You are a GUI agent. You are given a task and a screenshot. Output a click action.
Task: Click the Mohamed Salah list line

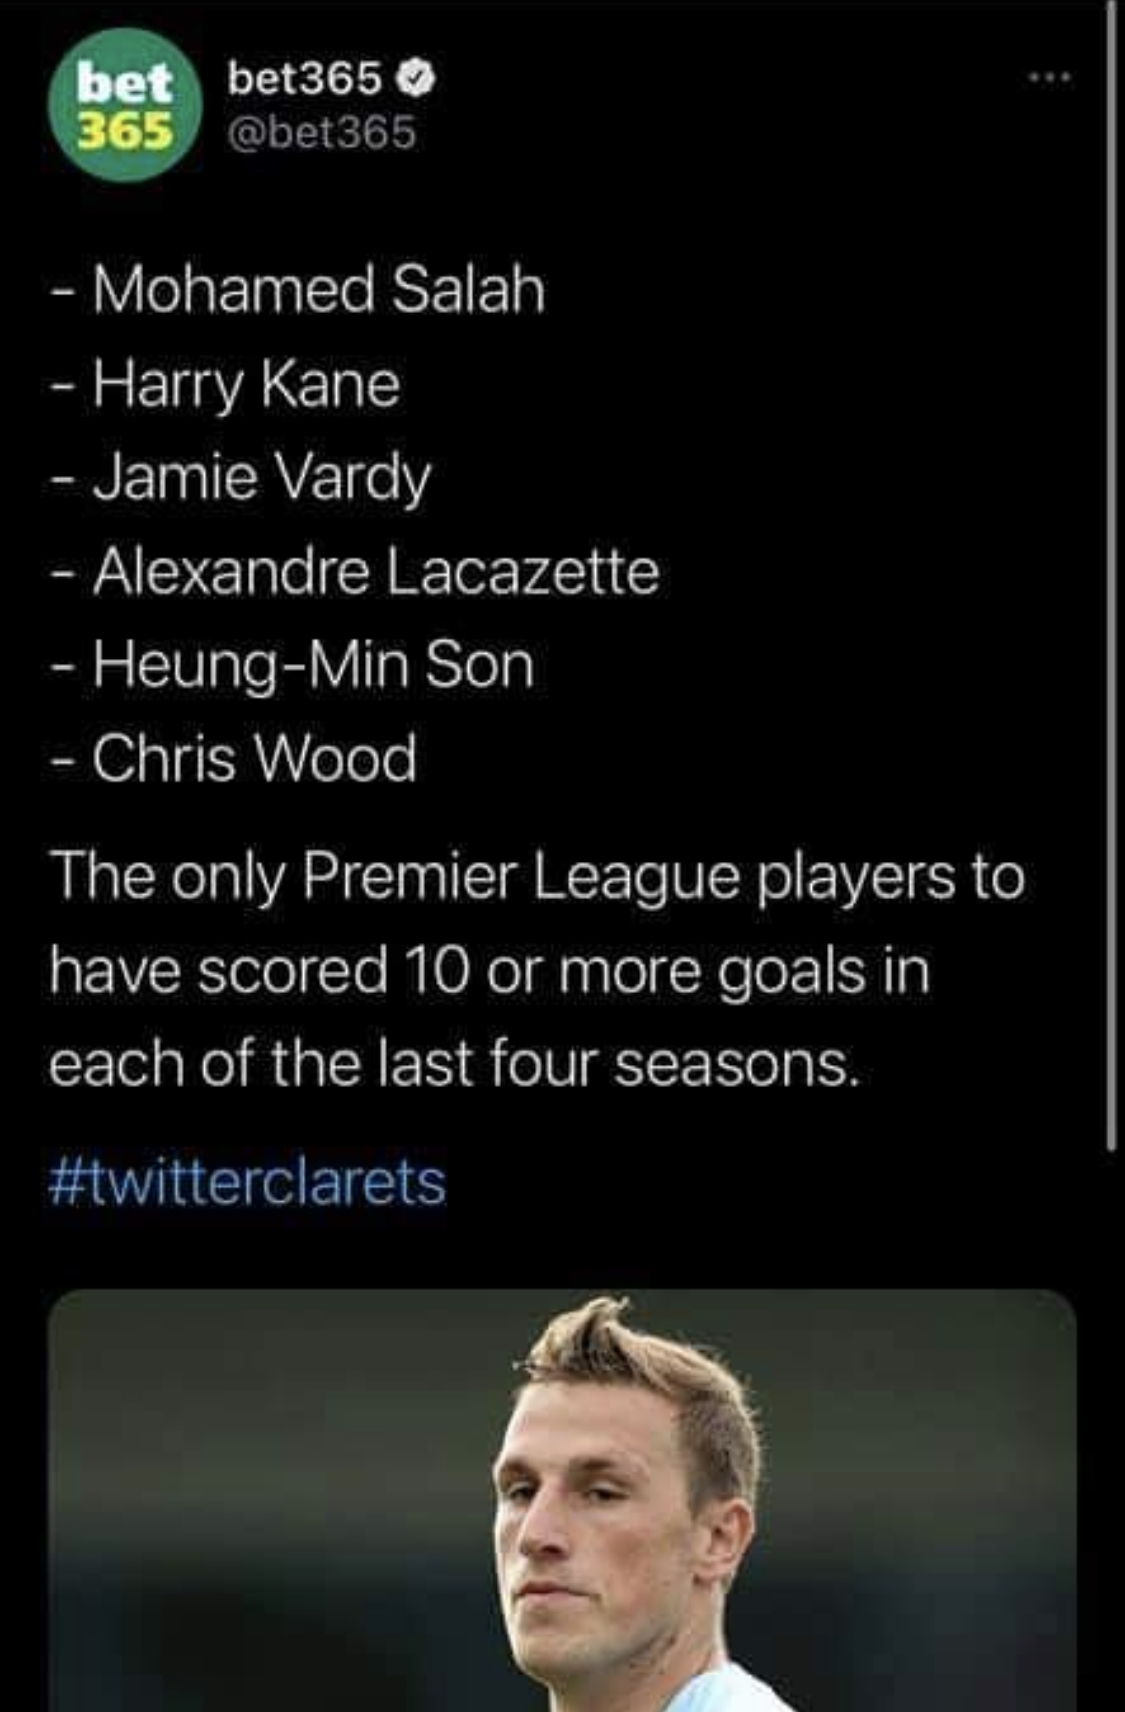tap(318, 290)
